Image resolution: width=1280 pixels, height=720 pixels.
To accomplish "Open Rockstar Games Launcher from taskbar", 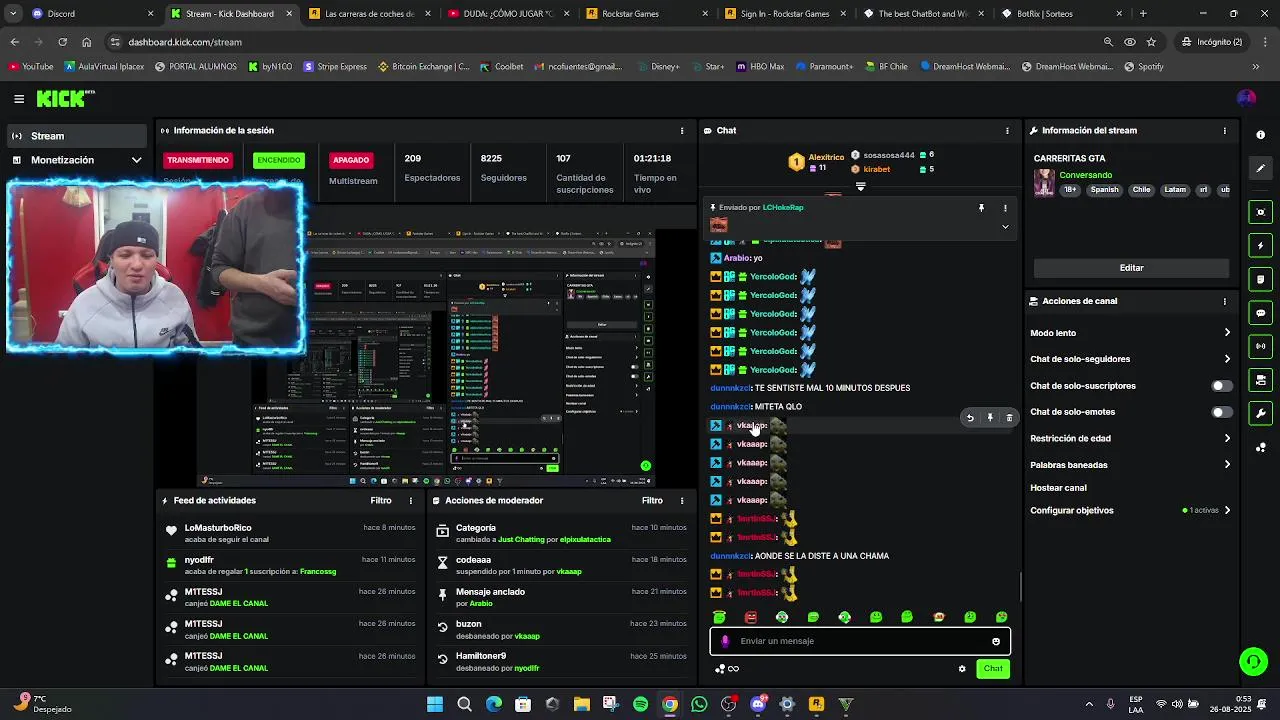I will click(816, 705).
